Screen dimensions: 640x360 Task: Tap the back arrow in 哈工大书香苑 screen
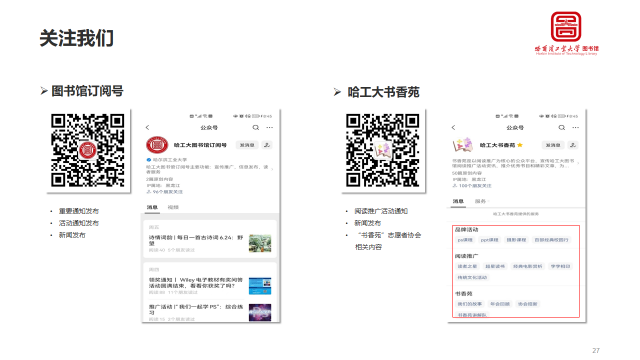453,128
